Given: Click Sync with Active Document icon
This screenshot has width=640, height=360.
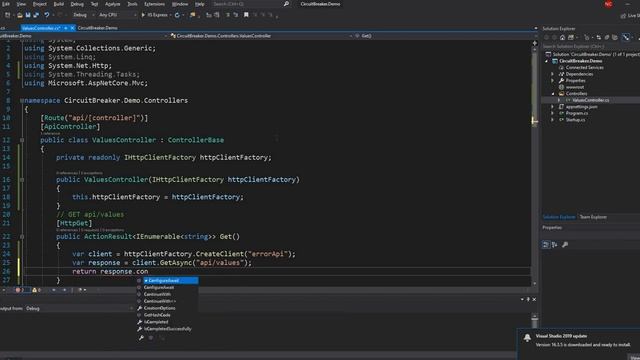Looking at the screenshot, I should click(598, 38).
